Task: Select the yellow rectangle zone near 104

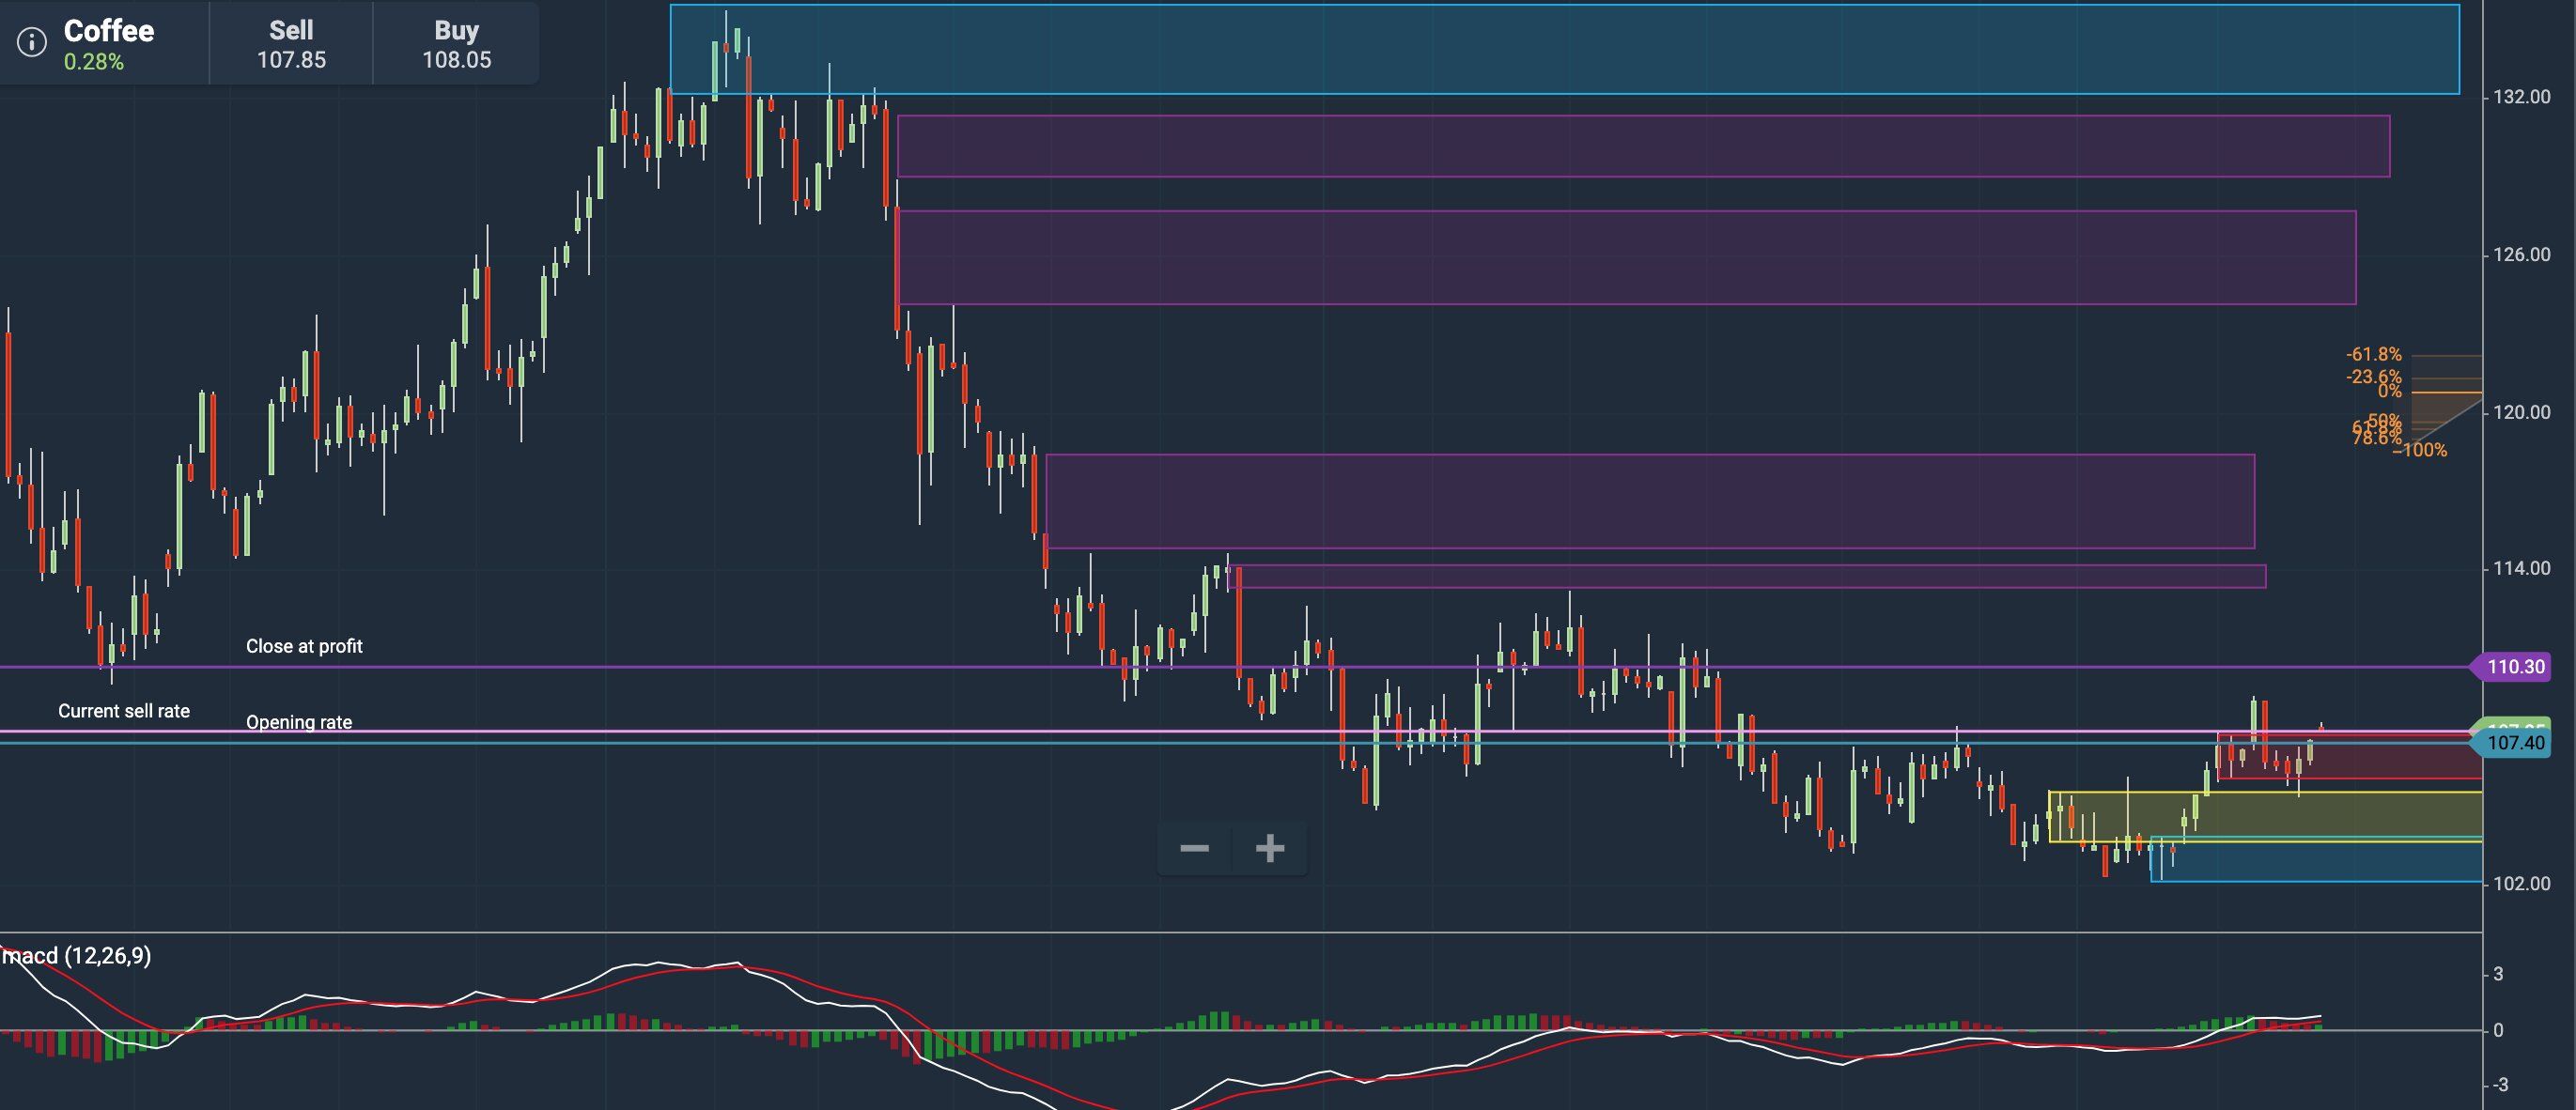Action: pos(2265,817)
